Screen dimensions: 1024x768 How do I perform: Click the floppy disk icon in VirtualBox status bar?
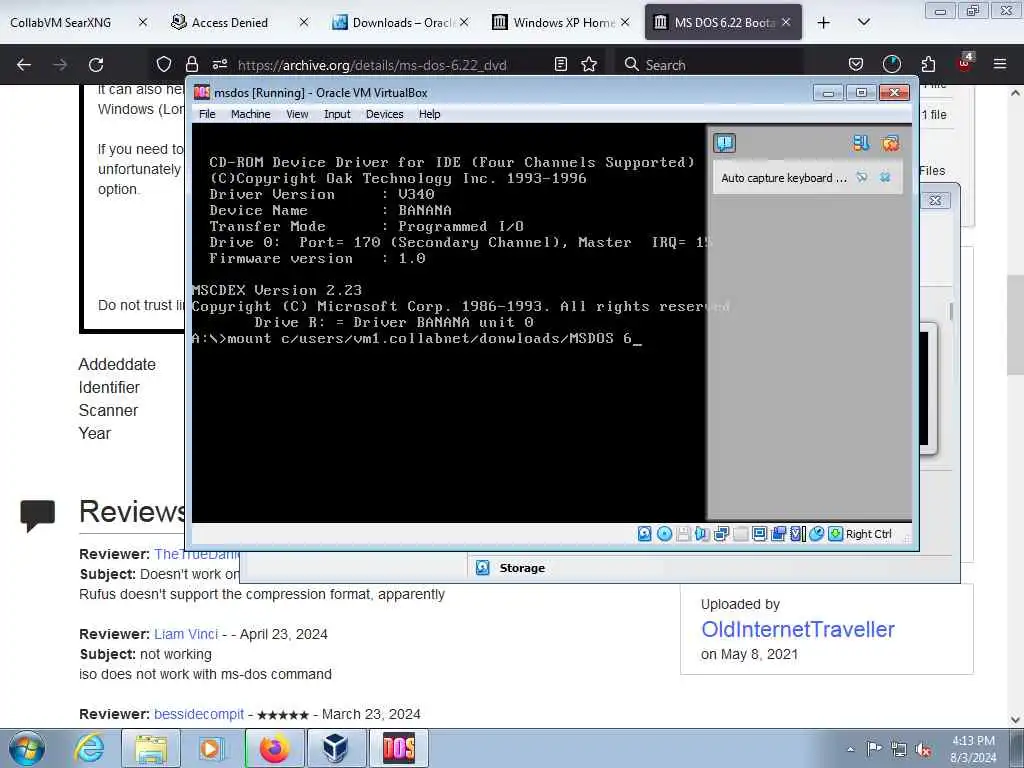point(683,534)
